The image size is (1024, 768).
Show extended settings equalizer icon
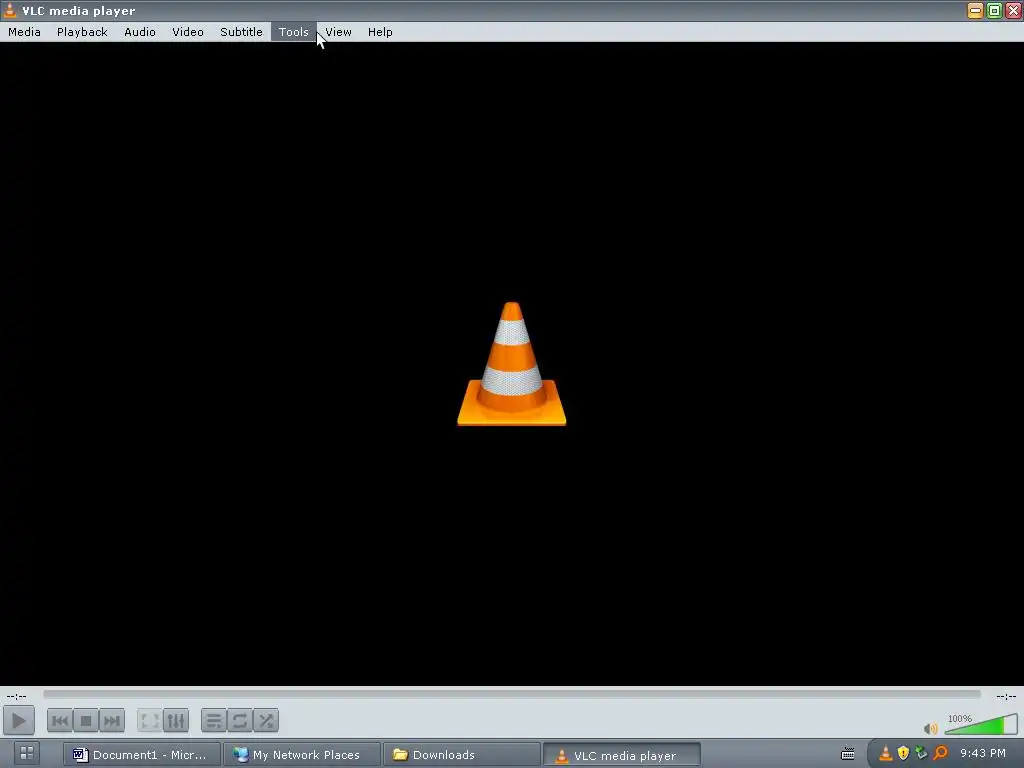176,721
